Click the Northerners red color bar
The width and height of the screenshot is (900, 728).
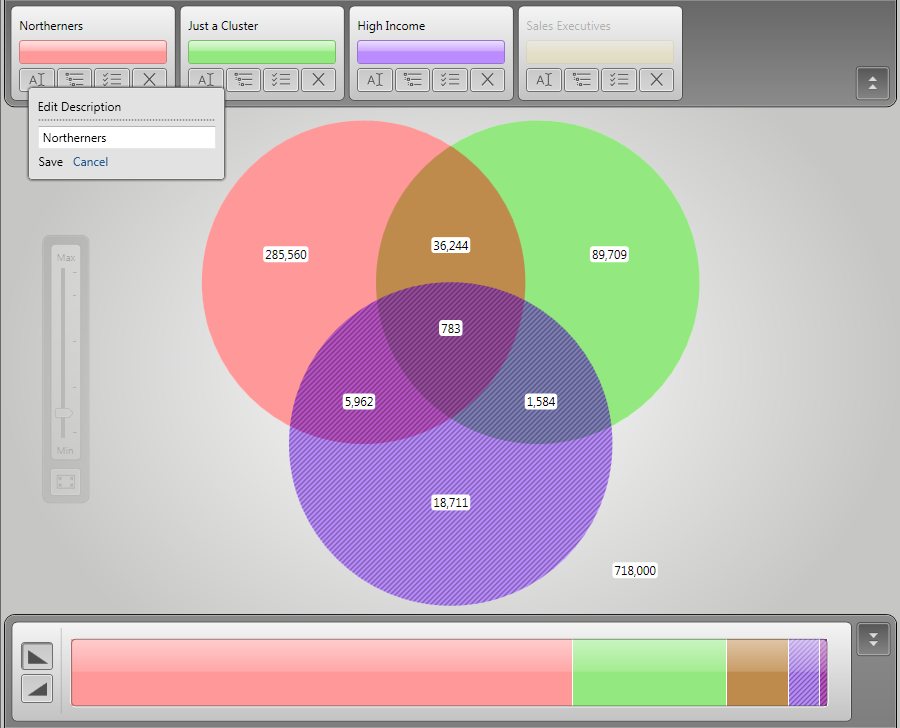[93, 52]
